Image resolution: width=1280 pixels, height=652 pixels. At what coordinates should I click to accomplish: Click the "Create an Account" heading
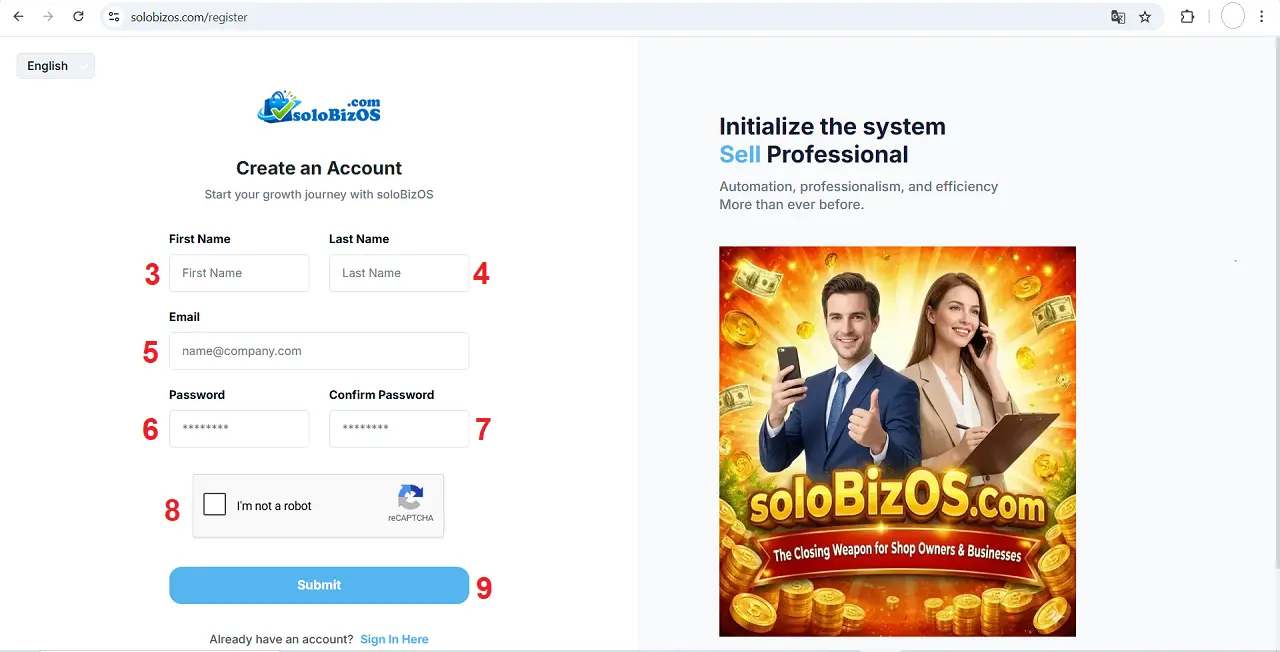[319, 168]
